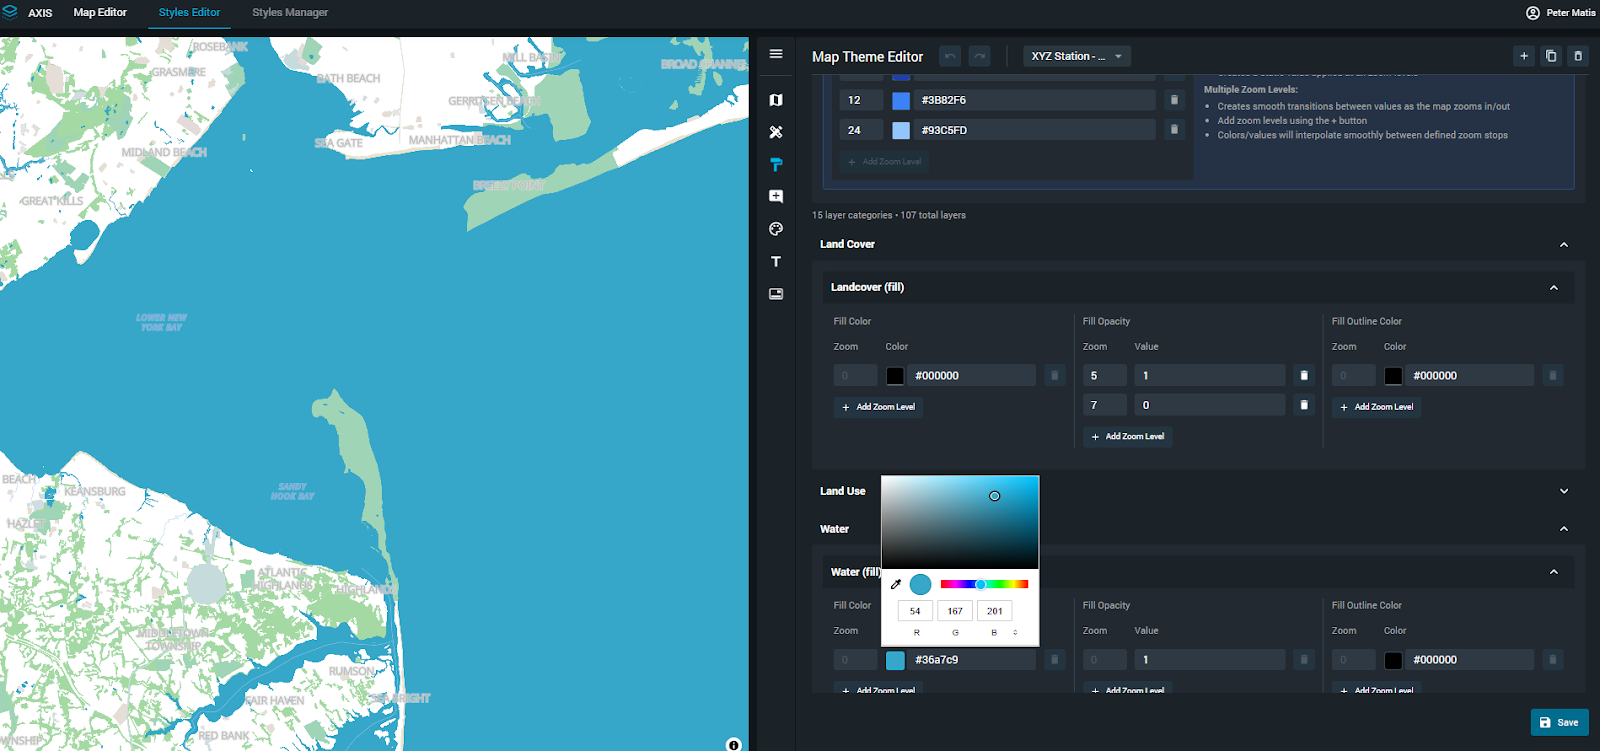Select the map icon in the sidebar
Screen dimensions: 1600x751
pos(776,100)
